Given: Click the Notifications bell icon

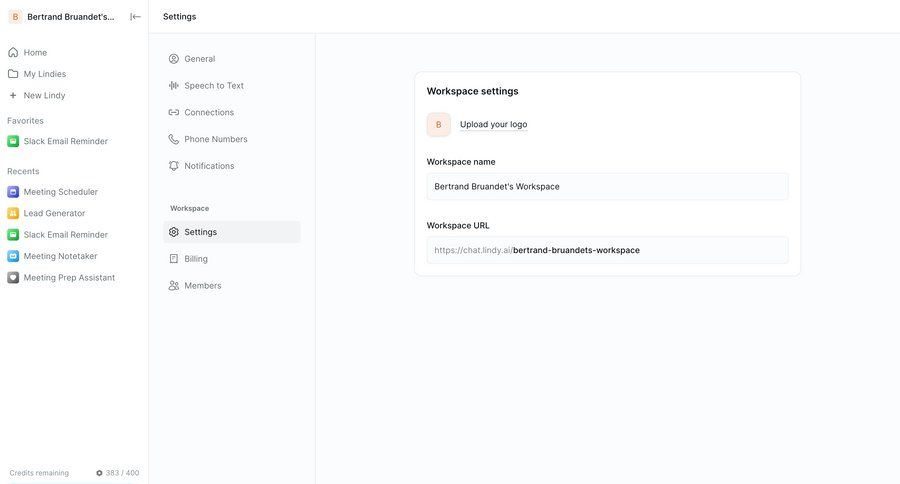Looking at the screenshot, I should tap(173, 166).
